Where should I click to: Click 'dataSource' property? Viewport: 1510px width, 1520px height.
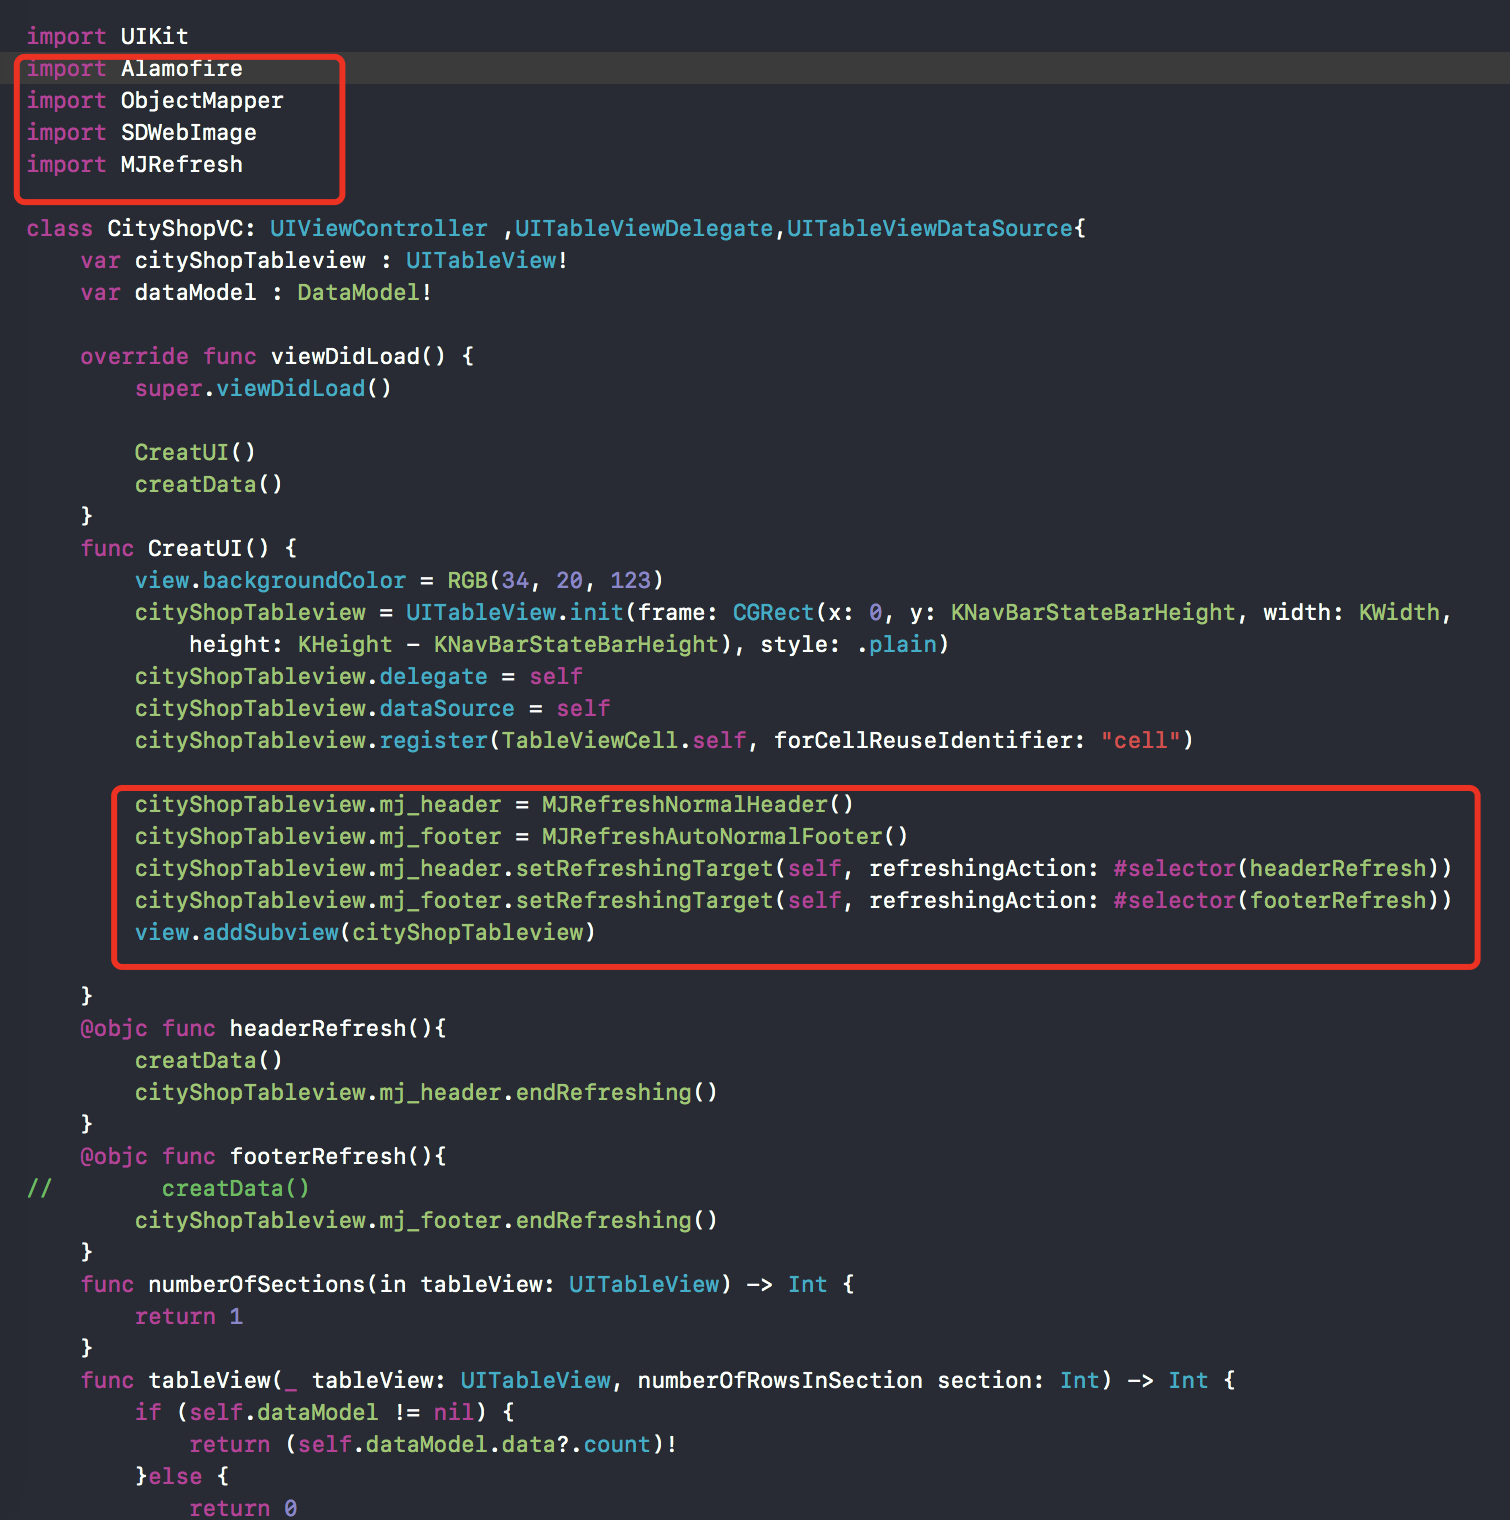coord(447,709)
